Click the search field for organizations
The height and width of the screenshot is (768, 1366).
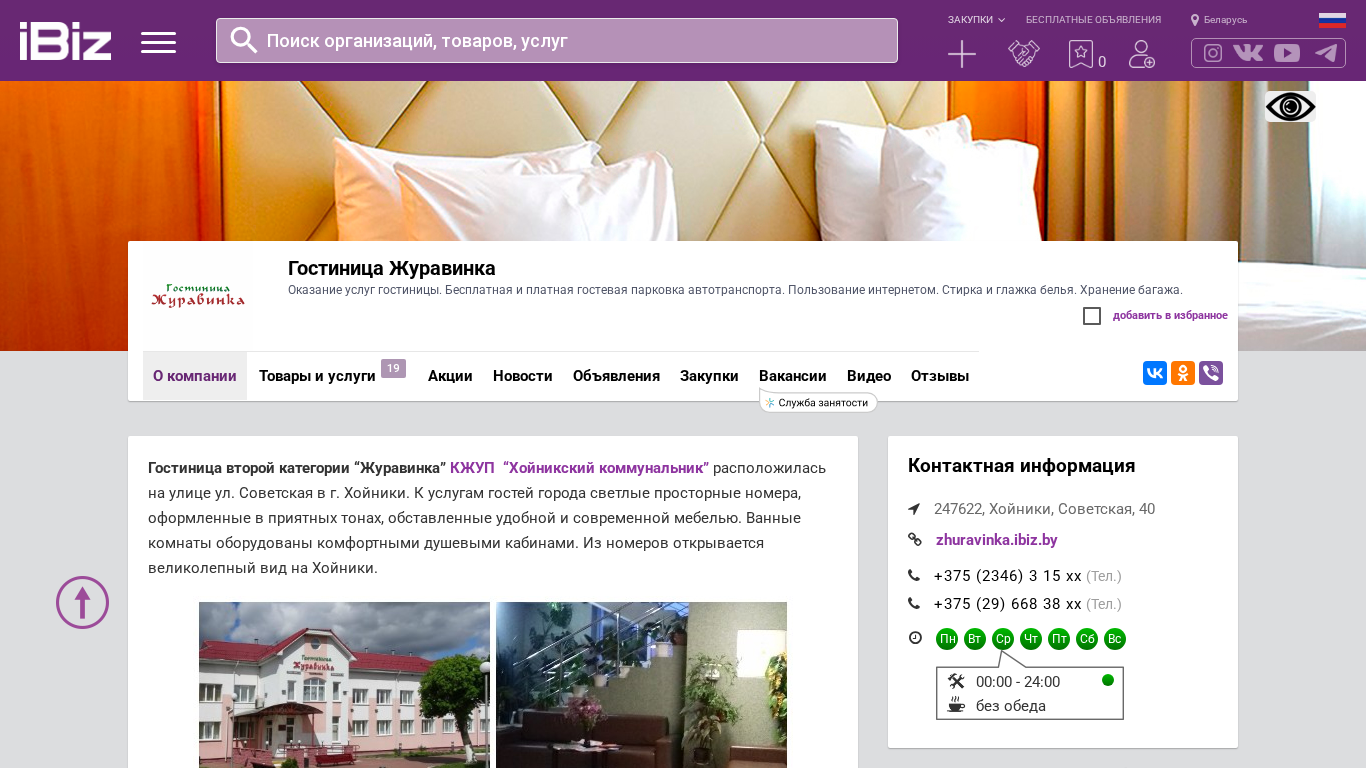coord(557,41)
